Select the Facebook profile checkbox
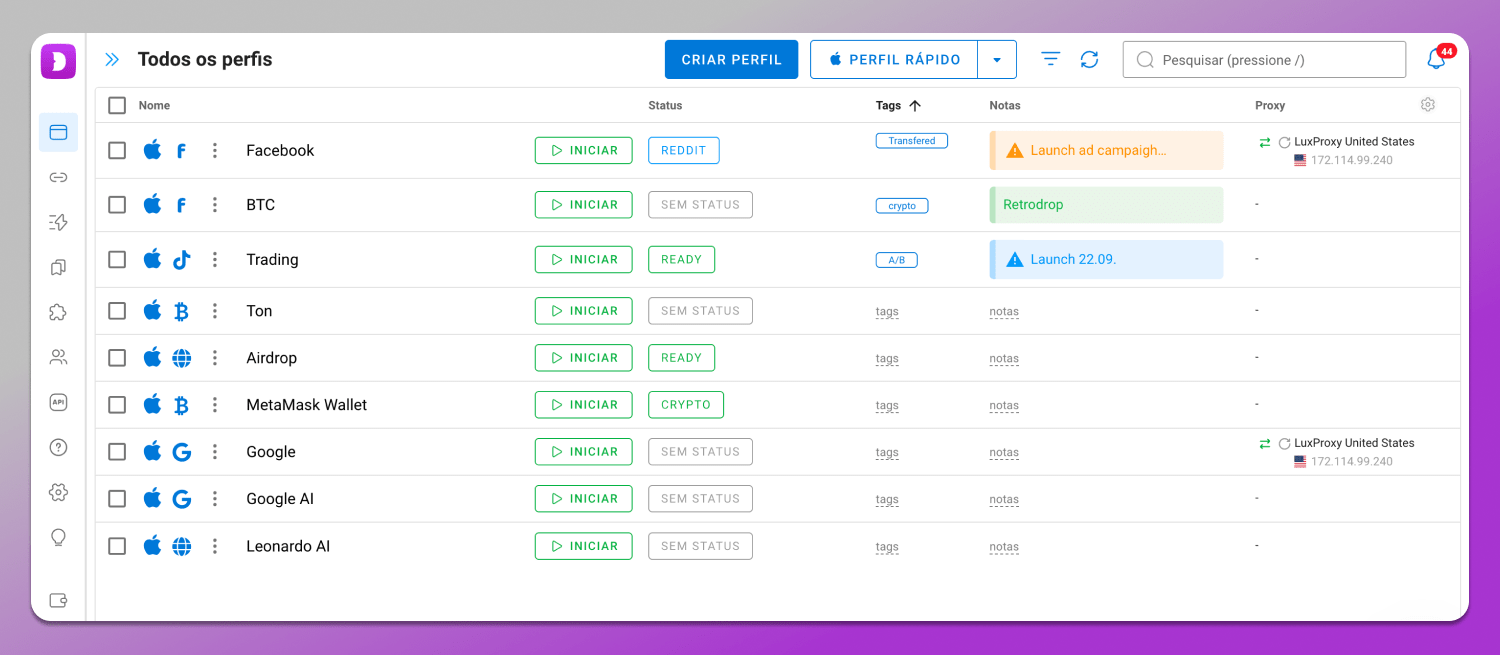The image size is (1500, 655). point(117,151)
